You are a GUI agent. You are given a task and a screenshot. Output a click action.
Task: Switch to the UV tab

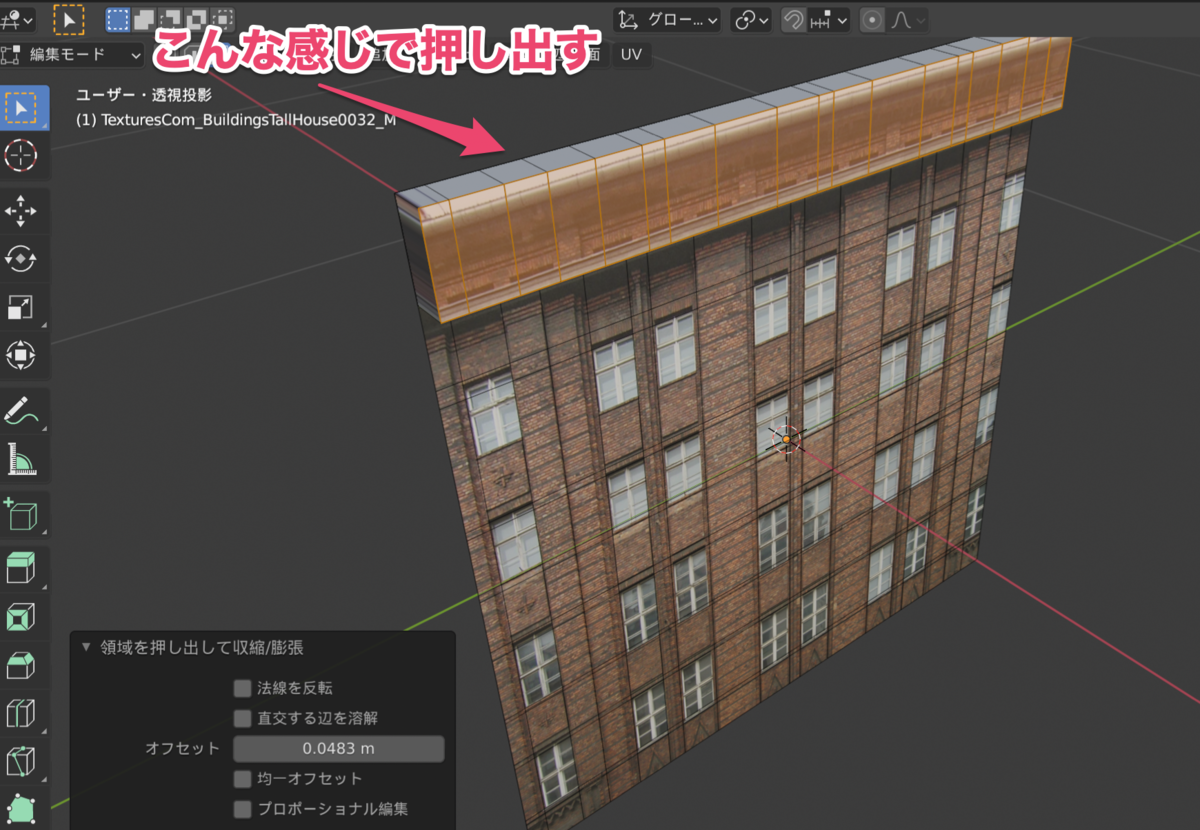(630, 56)
